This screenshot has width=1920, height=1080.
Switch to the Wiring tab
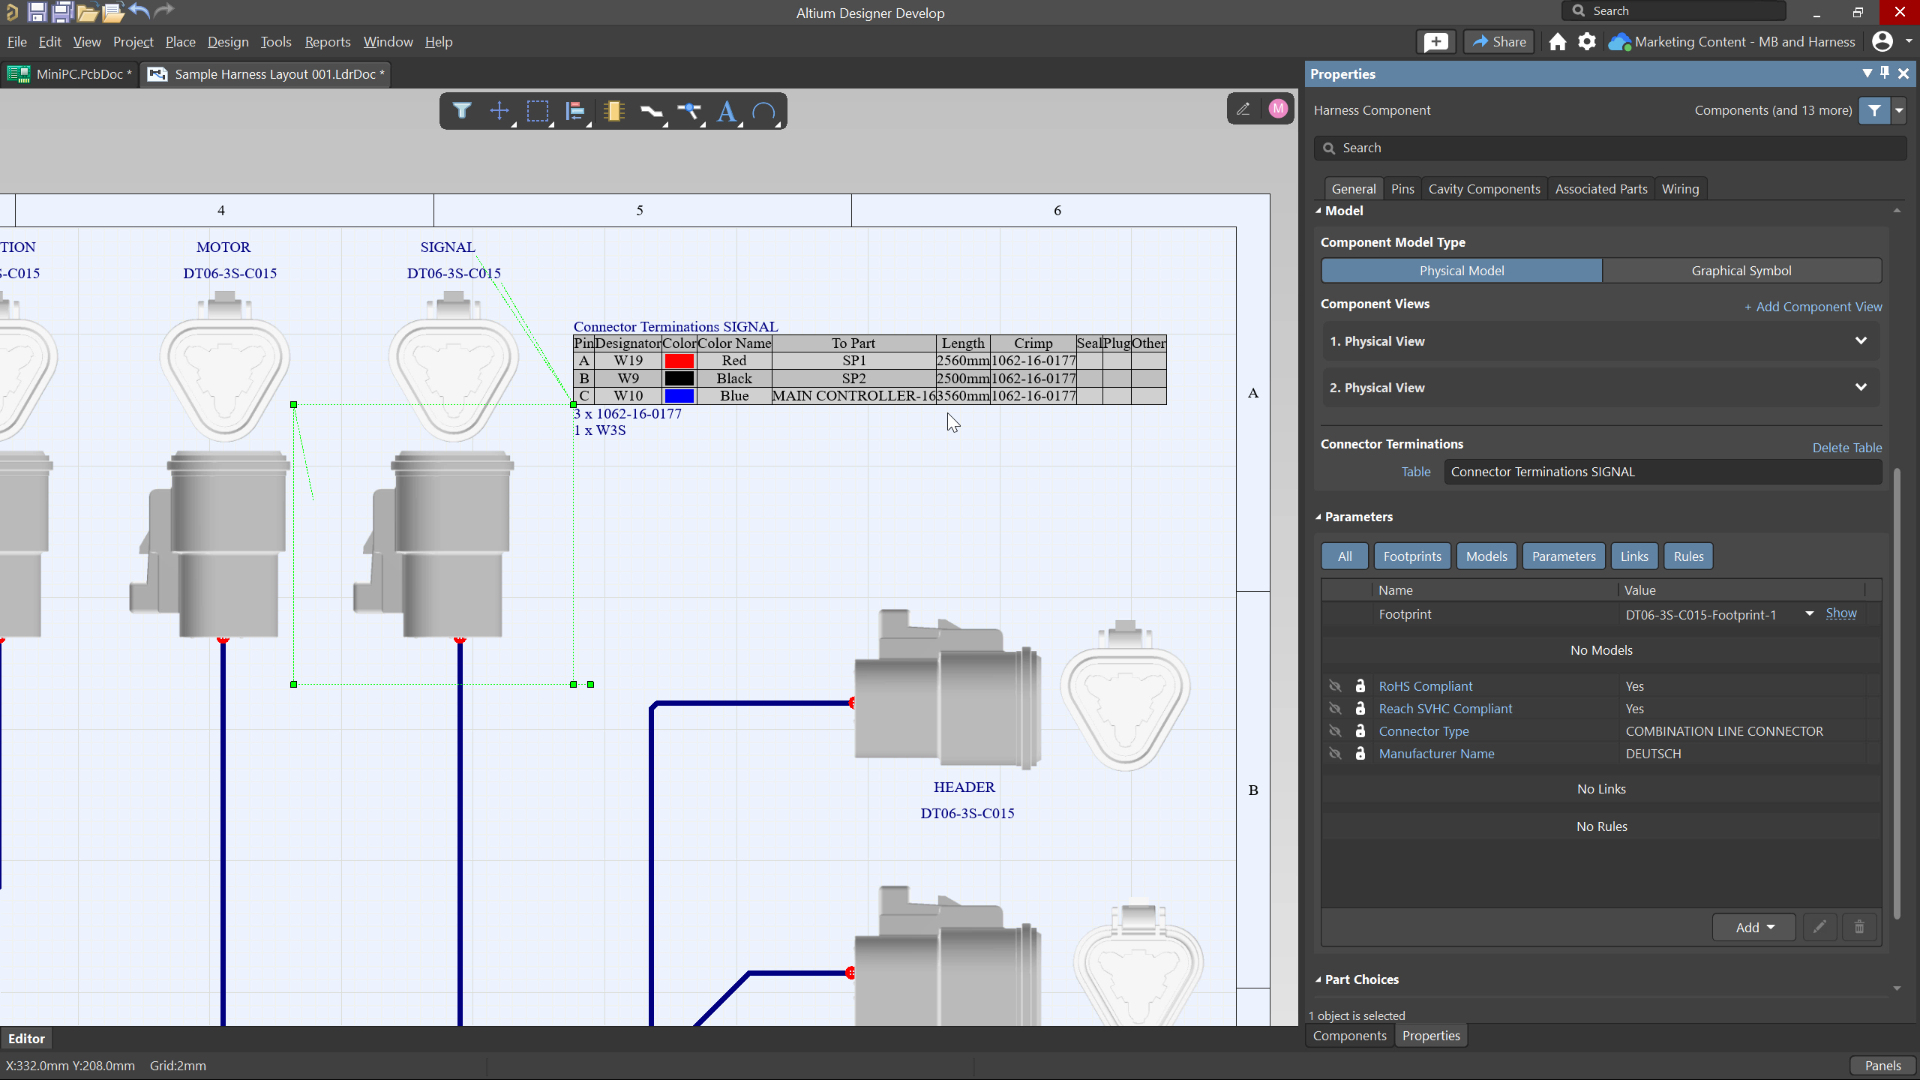(x=1680, y=189)
